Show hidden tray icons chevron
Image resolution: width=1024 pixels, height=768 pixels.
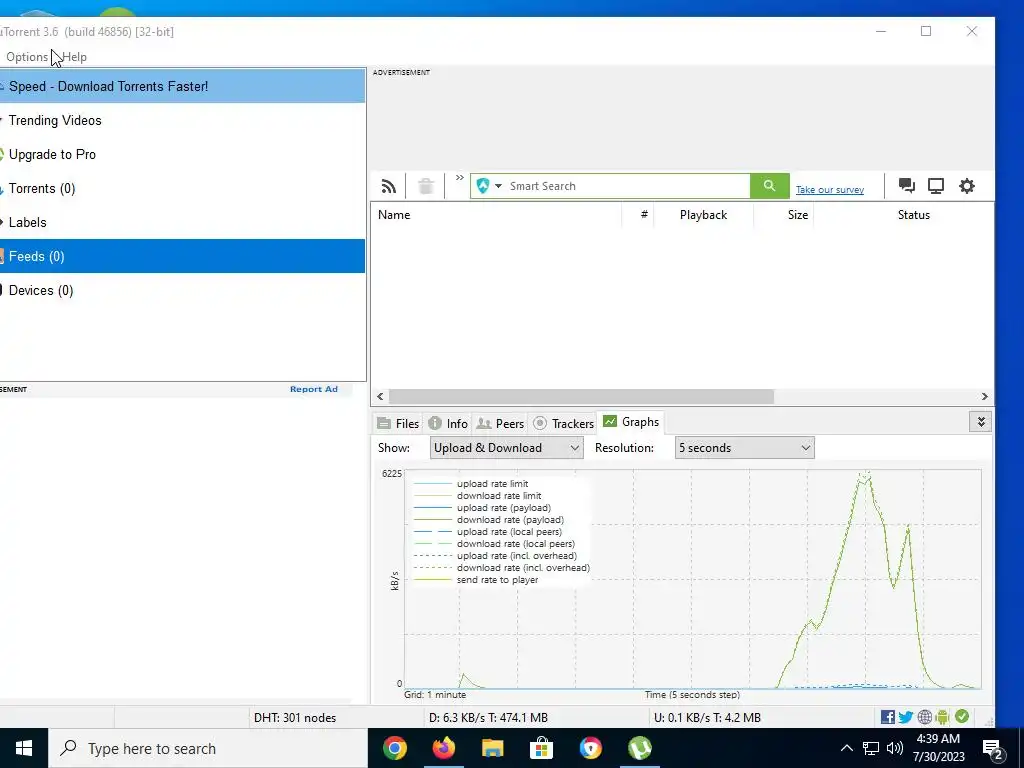point(846,748)
